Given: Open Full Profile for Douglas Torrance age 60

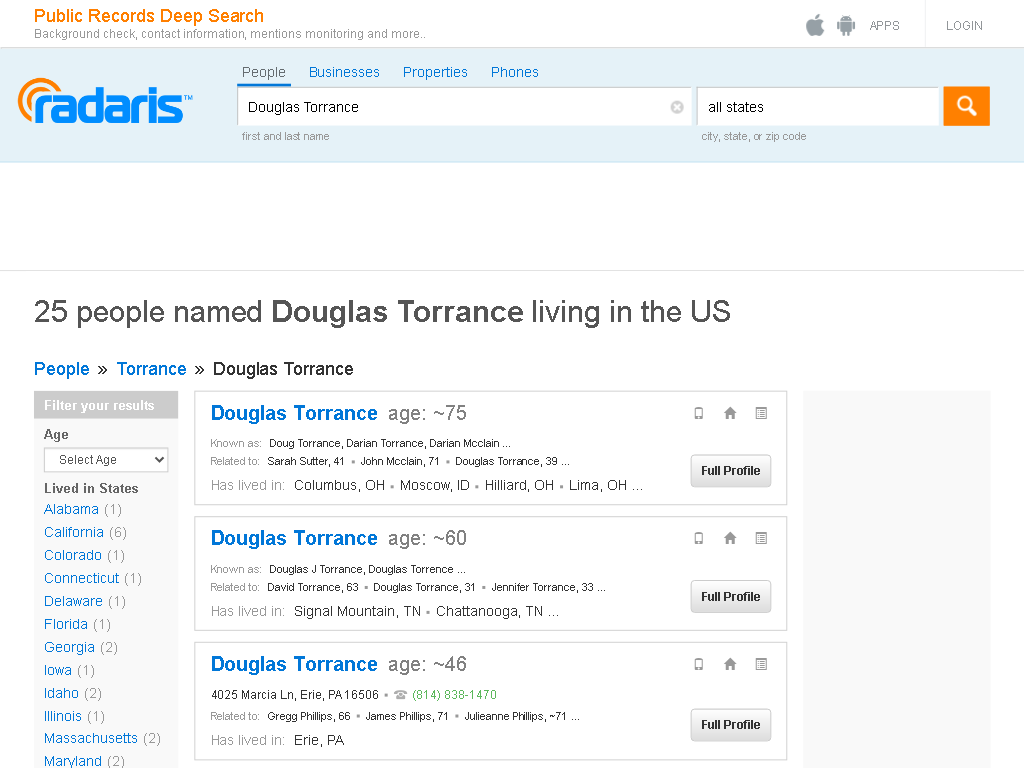Looking at the screenshot, I should click(x=731, y=596).
